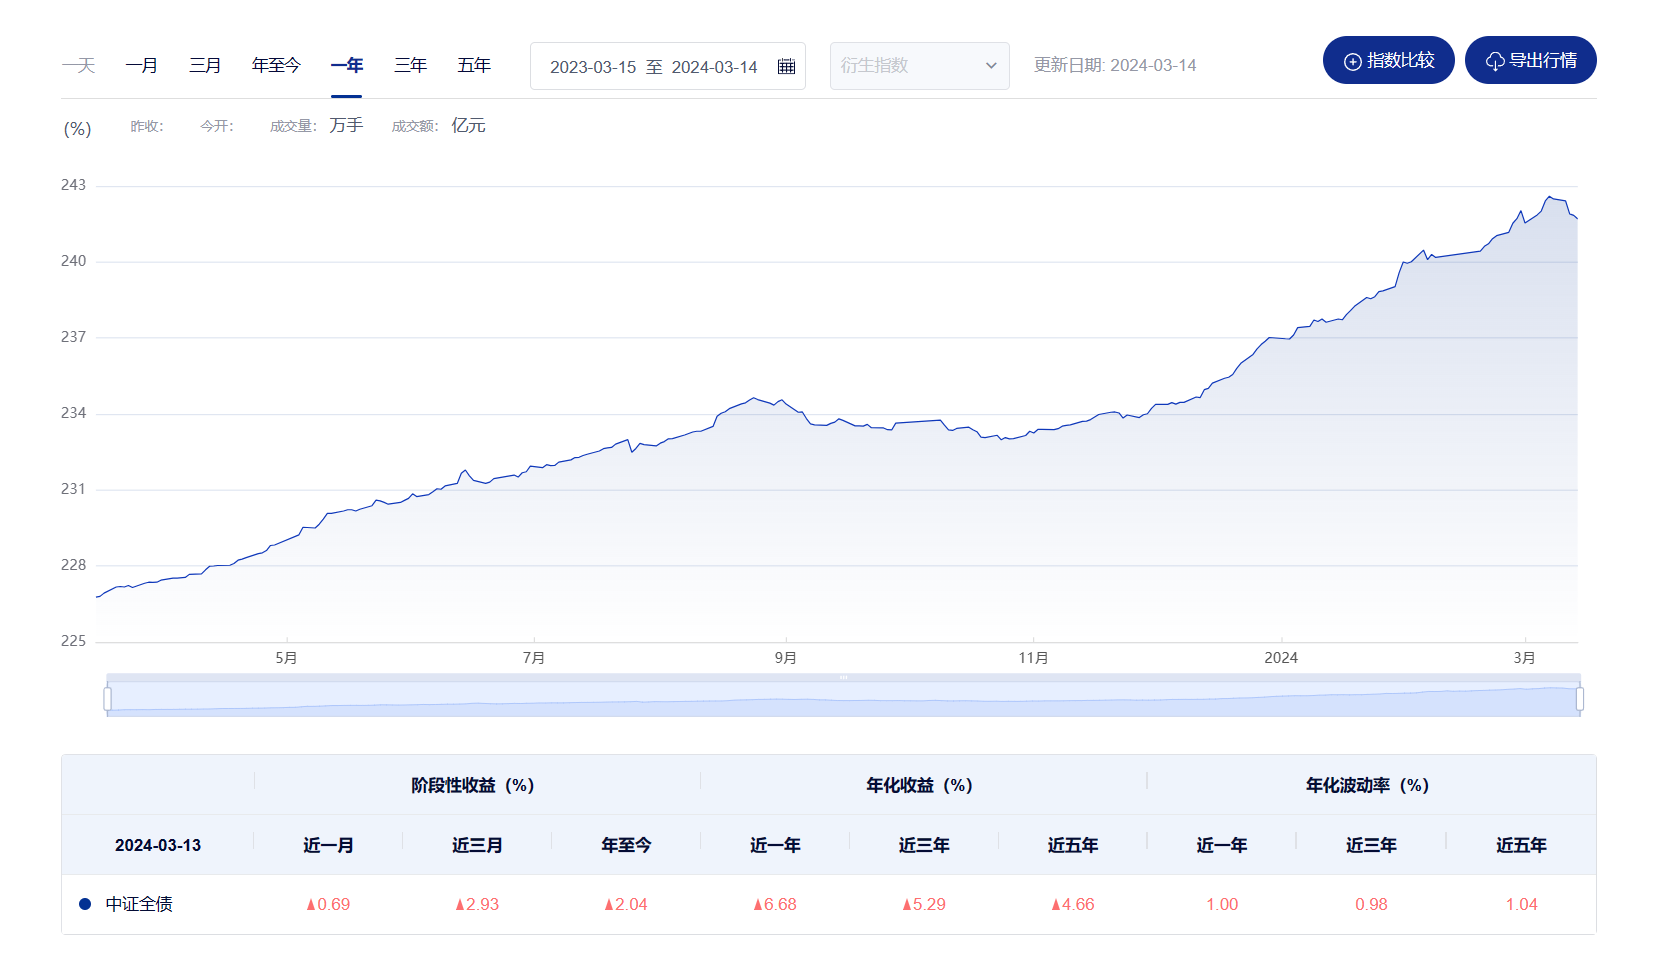Screen dimensions: 1654x954
Task: Switch to the 三年 range tab
Action: (x=410, y=66)
